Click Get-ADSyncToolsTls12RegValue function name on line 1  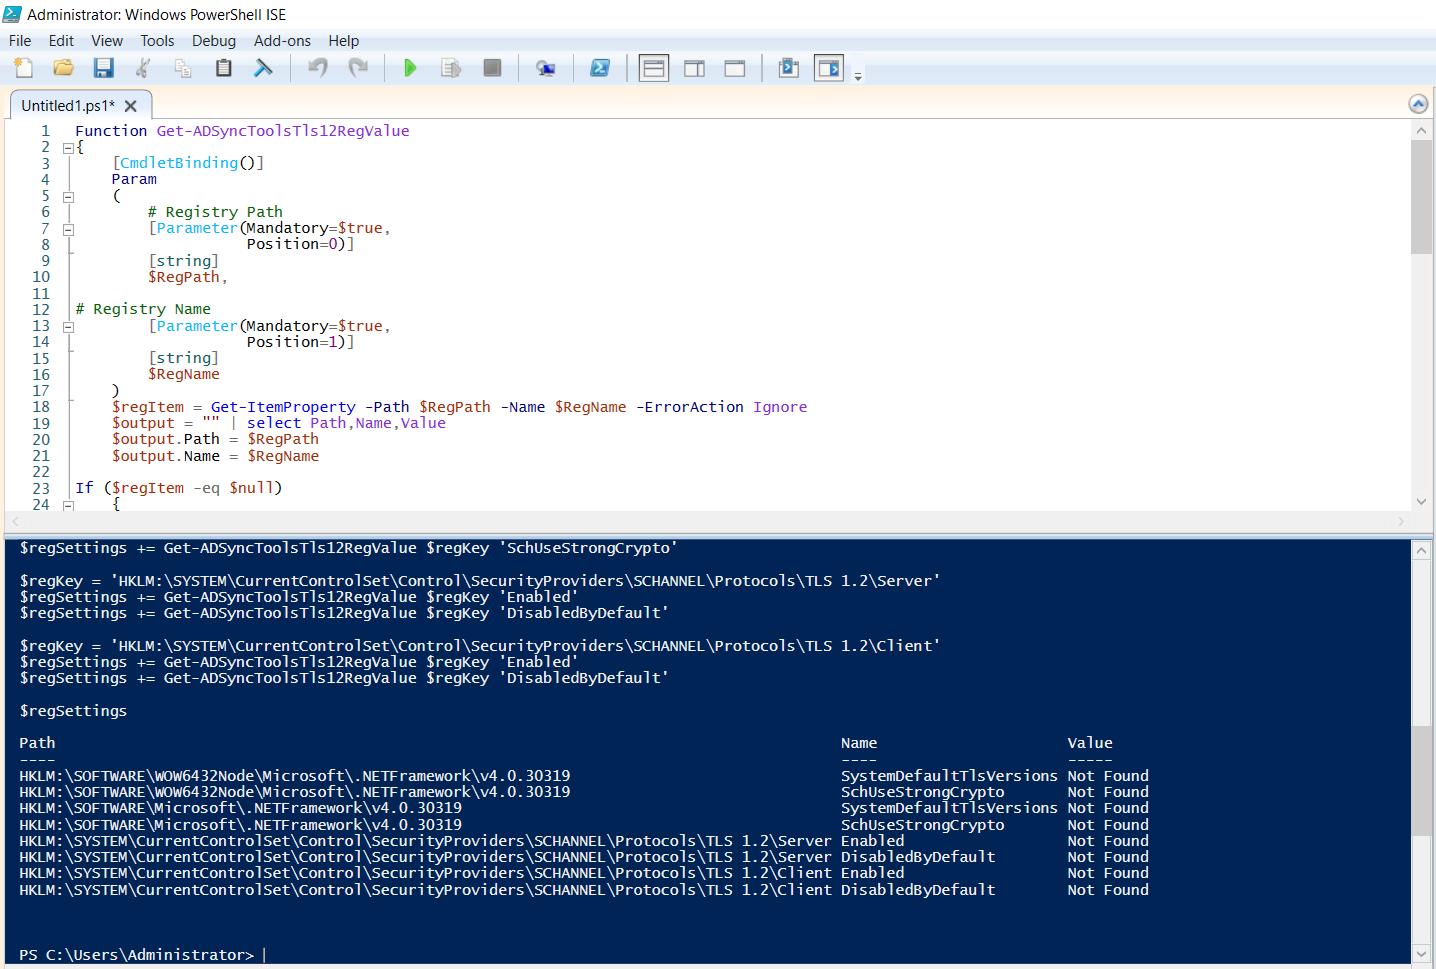tap(283, 131)
